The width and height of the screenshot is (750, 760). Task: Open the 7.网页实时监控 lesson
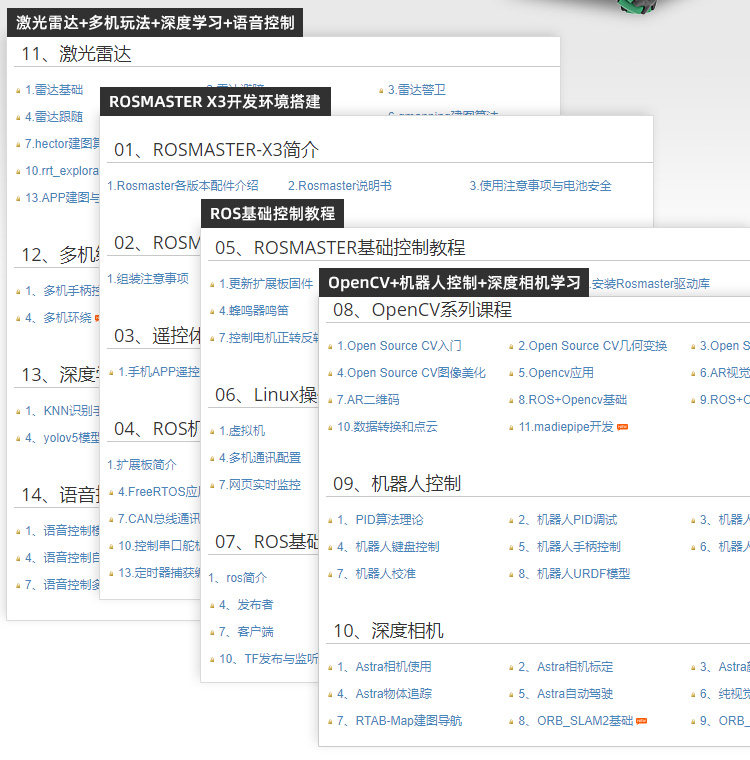coord(260,485)
